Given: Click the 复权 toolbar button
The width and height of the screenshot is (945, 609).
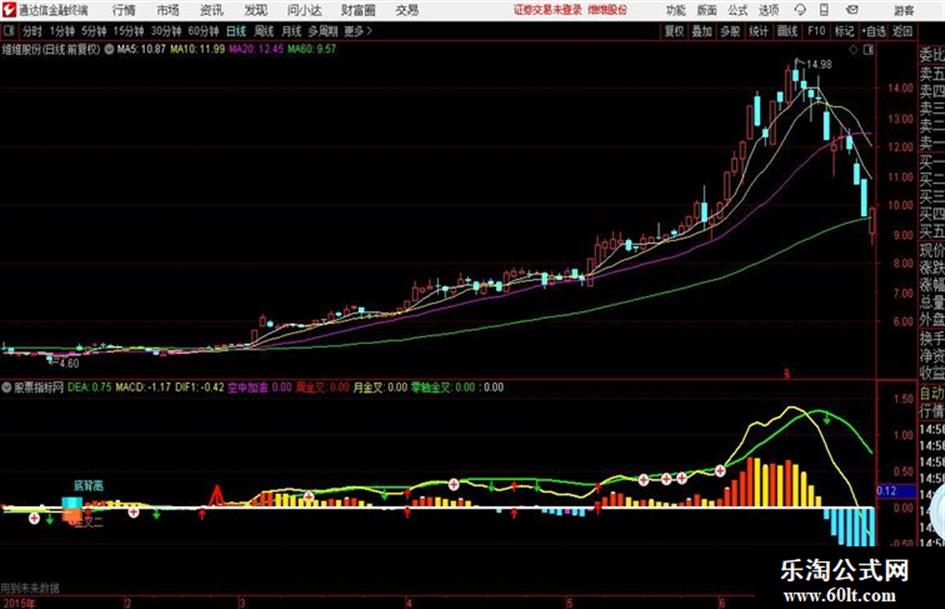Looking at the screenshot, I should point(674,31).
